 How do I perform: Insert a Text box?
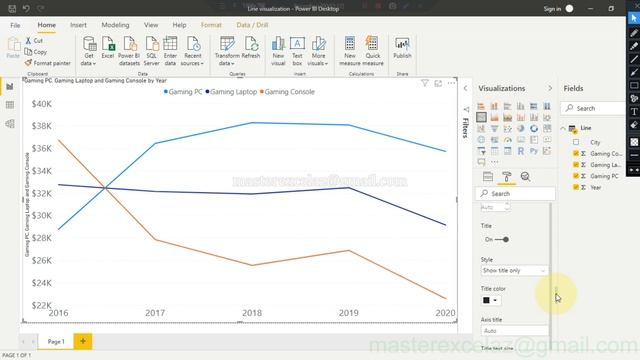tap(297, 51)
